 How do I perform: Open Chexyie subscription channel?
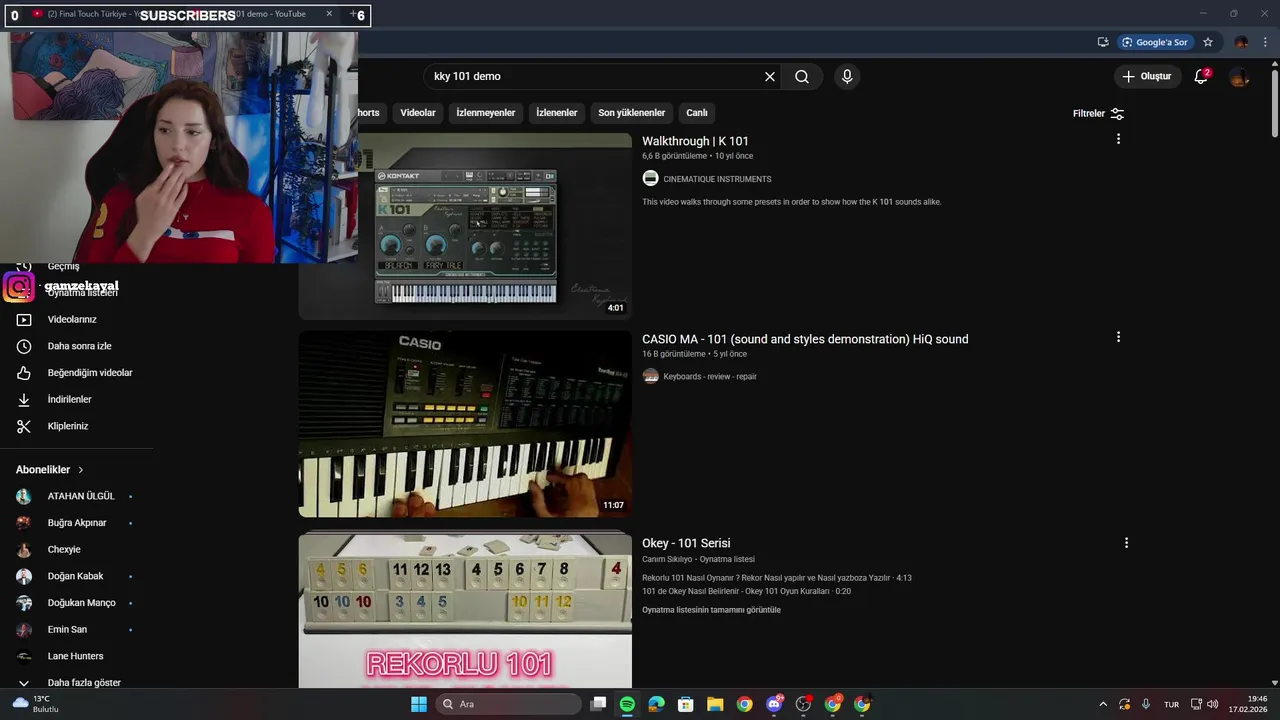pyautogui.click(x=64, y=550)
